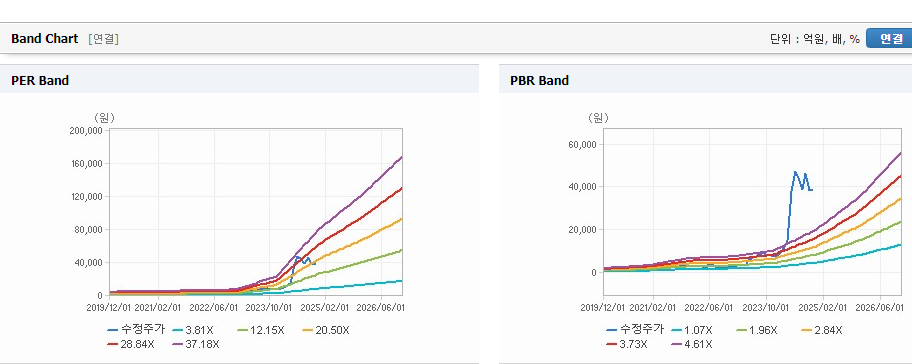Toggle the 1.07X series in PBR legend
912x364 pixels.
coord(691,330)
